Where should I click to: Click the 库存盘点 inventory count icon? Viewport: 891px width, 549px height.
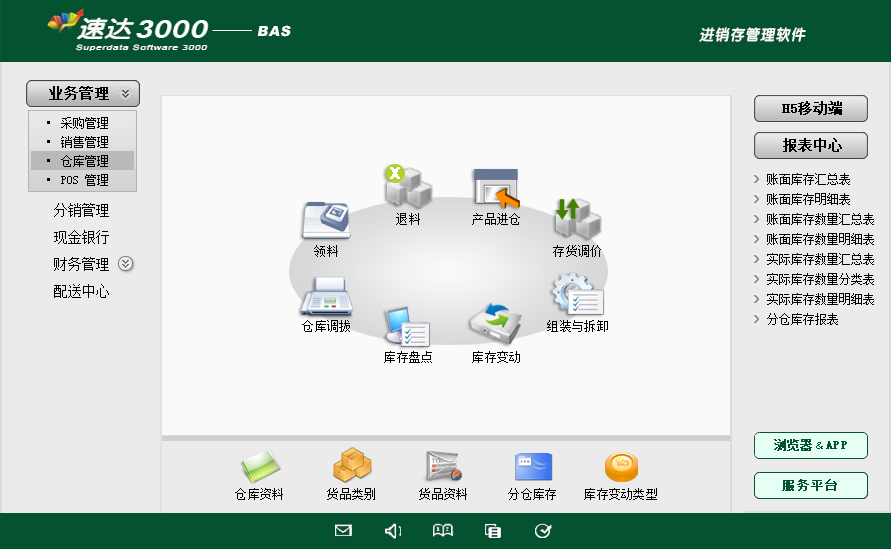(407, 327)
